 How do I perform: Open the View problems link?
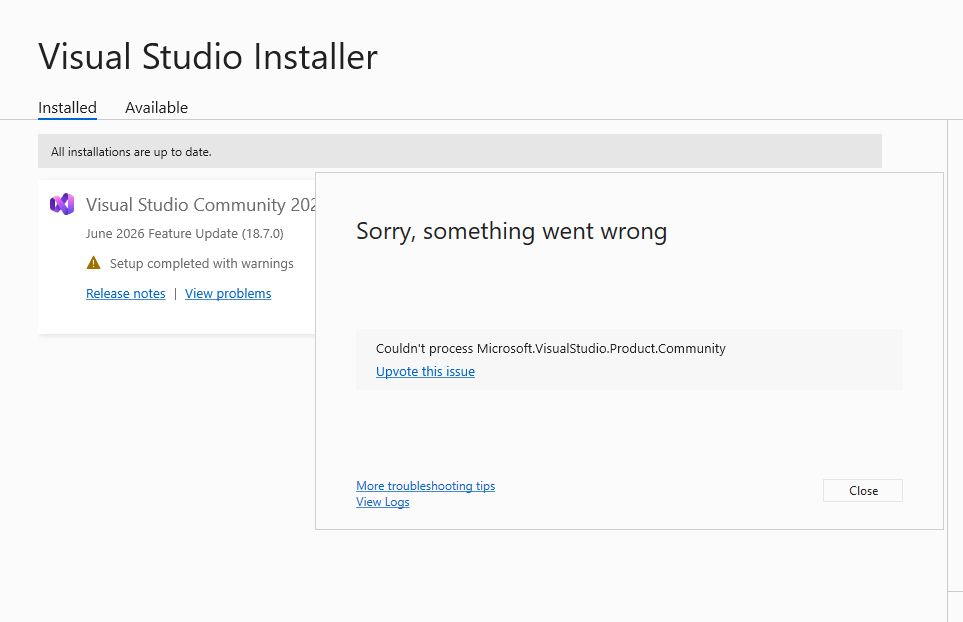[228, 294]
